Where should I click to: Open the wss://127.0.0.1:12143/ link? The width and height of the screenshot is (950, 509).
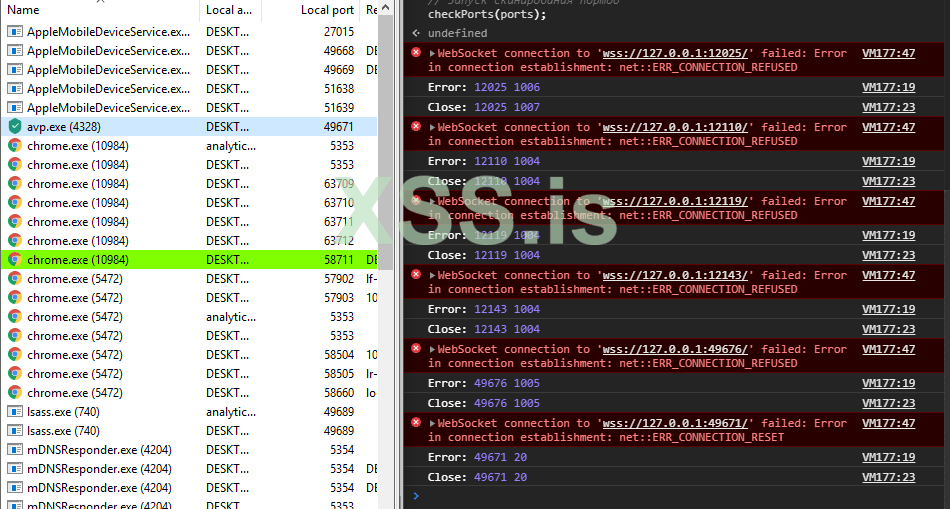click(x=676, y=275)
